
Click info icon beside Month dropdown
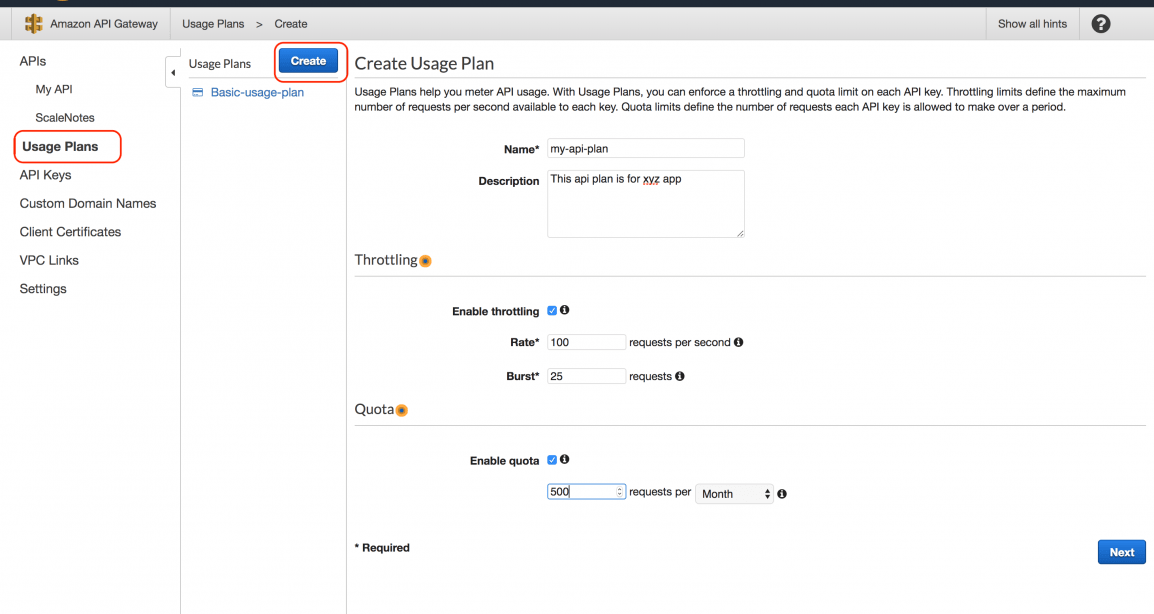point(782,493)
